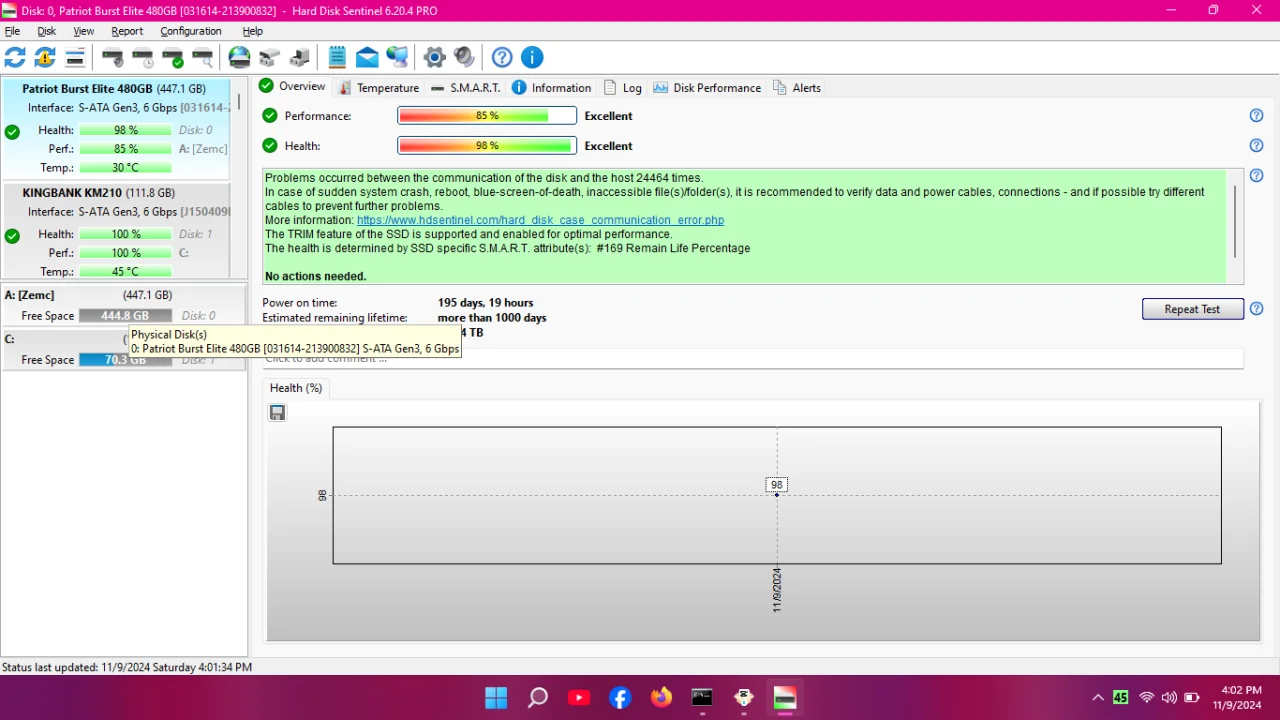Click the 98 data point on graph
This screenshot has width=1280, height=720.
click(777, 494)
